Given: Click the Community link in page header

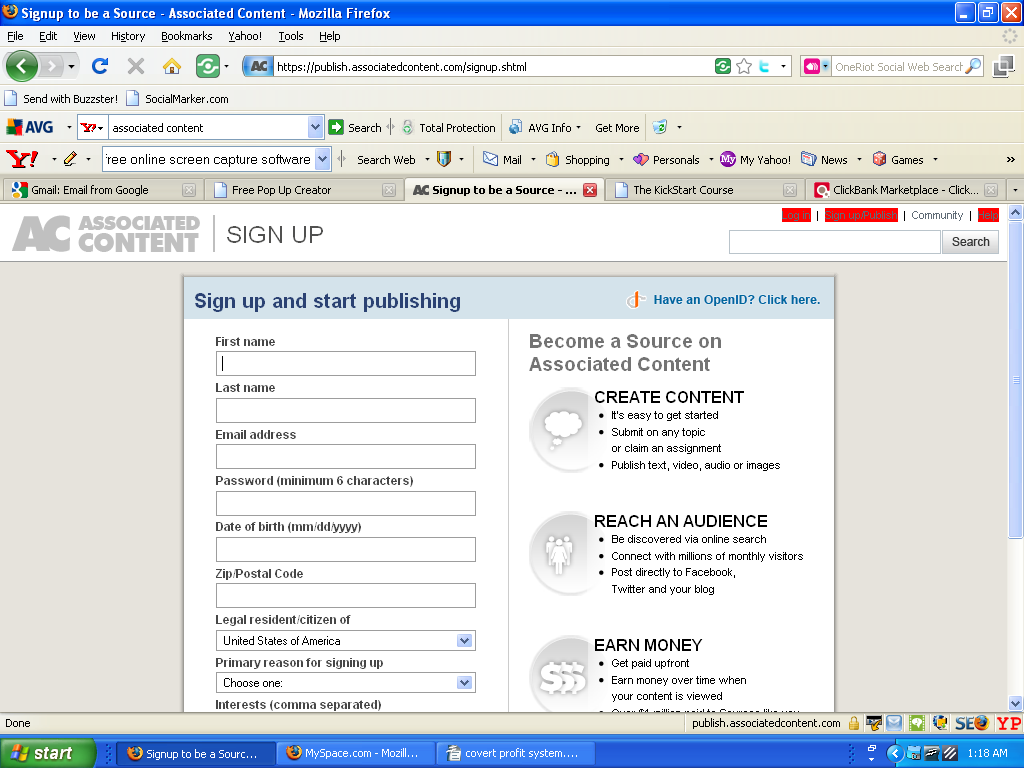Looking at the screenshot, I should pos(937,215).
